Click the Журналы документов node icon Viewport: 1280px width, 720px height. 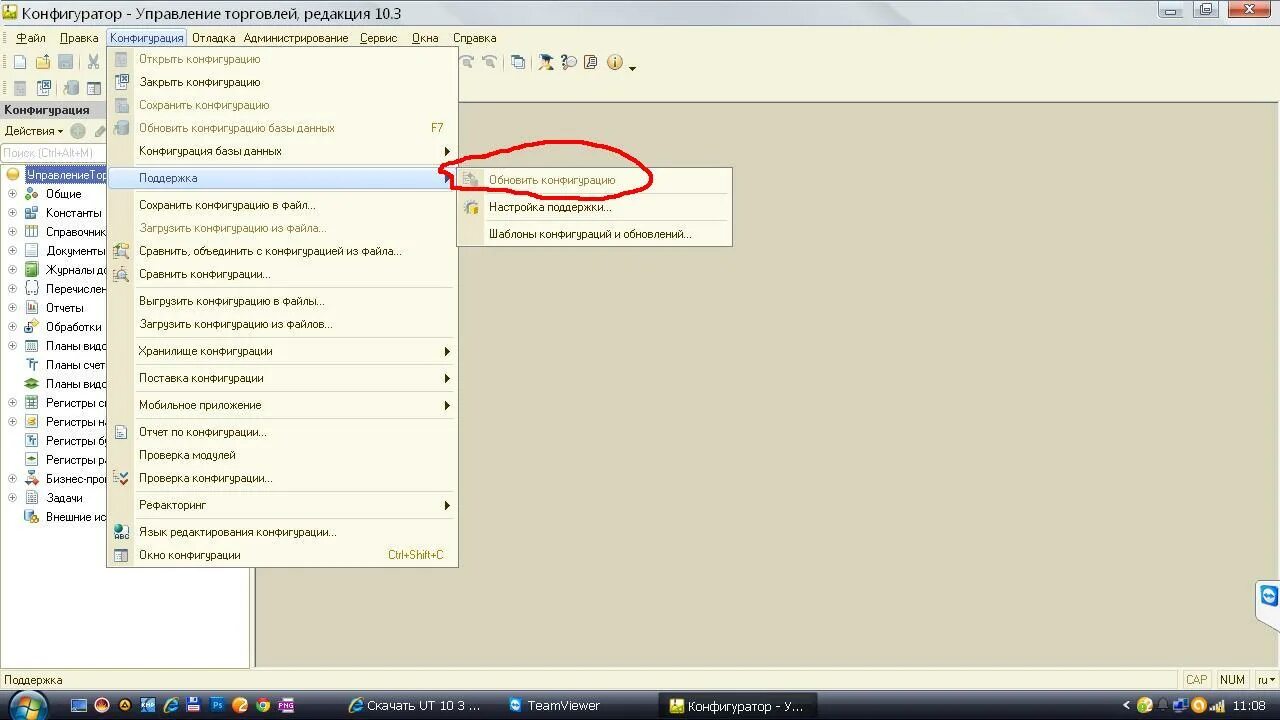point(32,270)
